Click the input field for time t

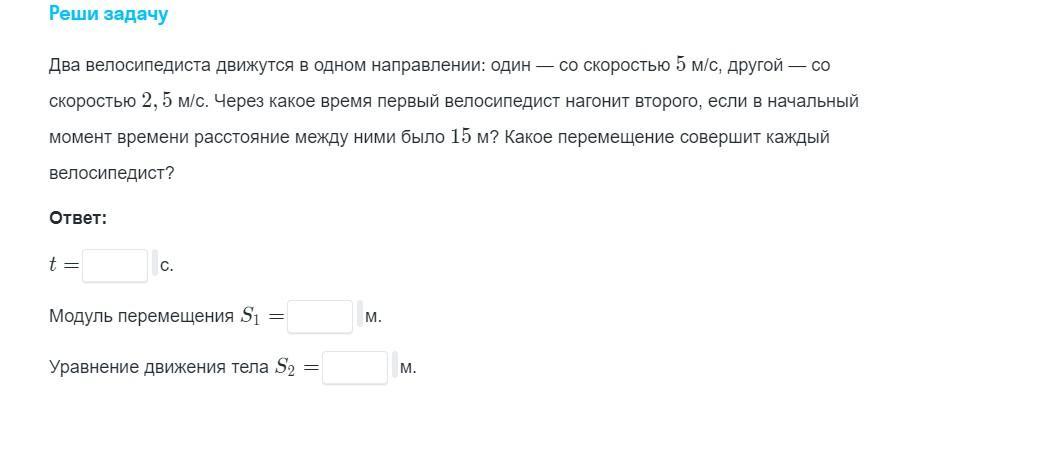click(x=115, y=266)
